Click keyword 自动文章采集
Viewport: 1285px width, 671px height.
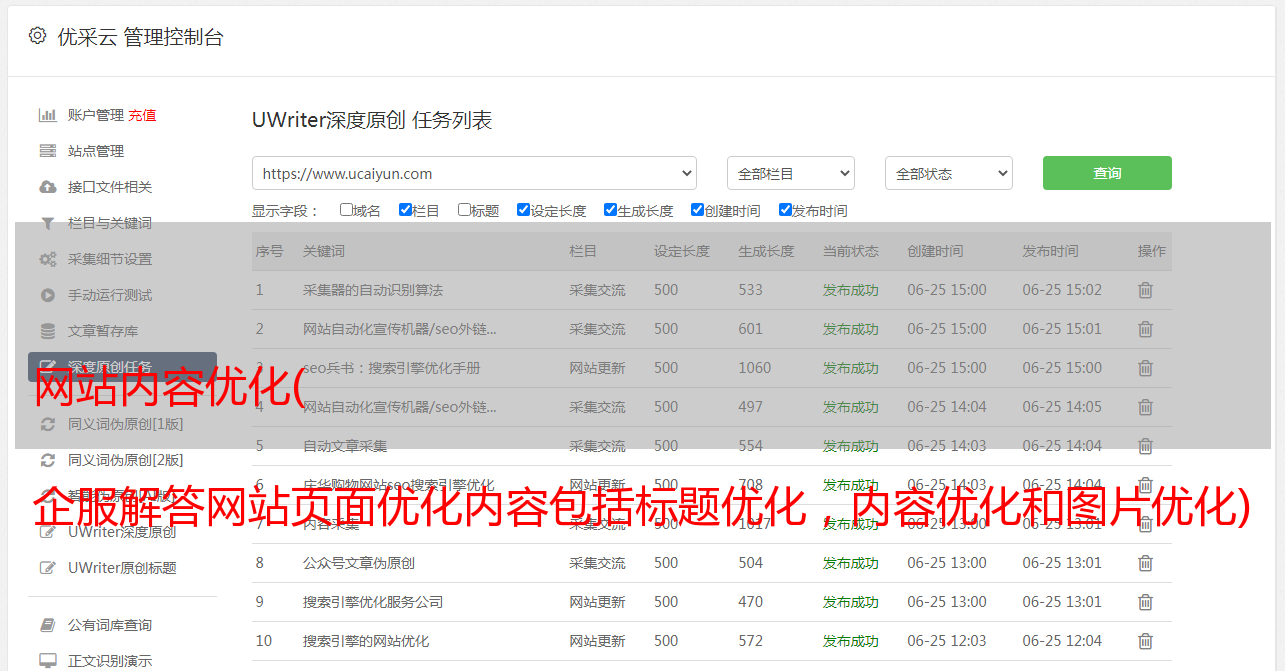345,446
